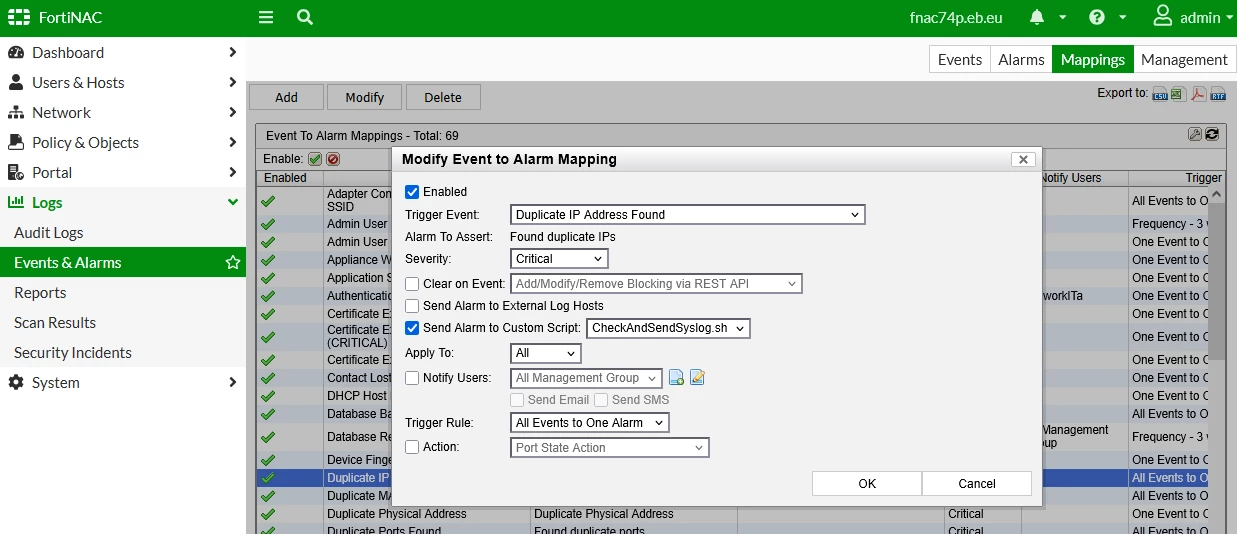Screen dimensions: 1237x534
Task: Select the Mappings tab
Action: coord(1093,59)
